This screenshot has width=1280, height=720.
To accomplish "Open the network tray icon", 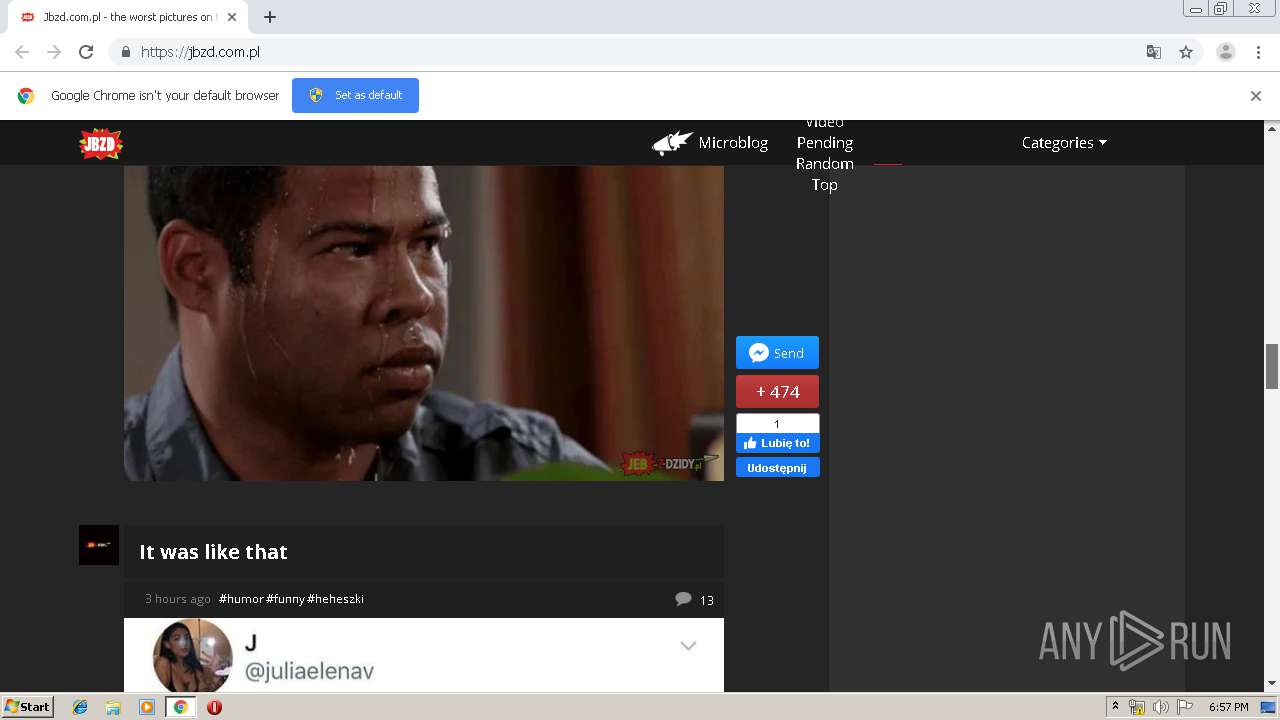I will (1137, 707).
